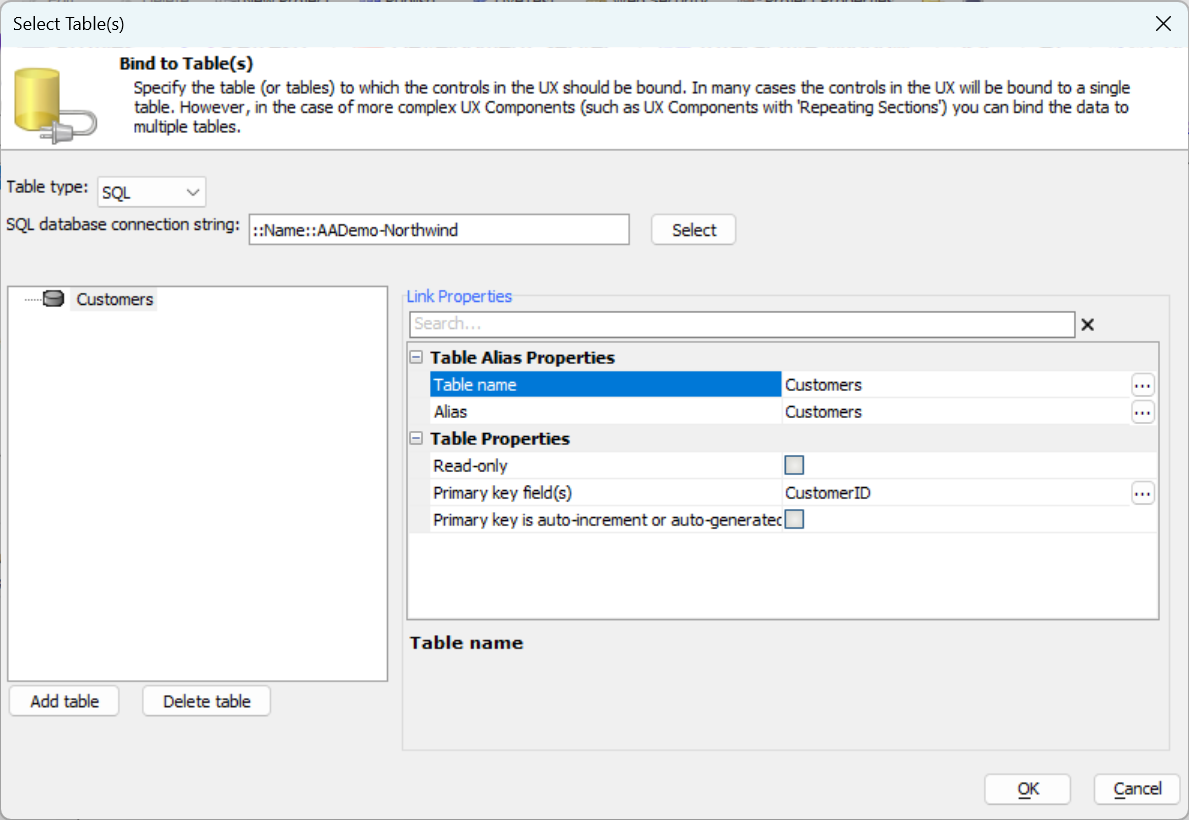Confirm with the OK button

click(x=1027, y=789)
